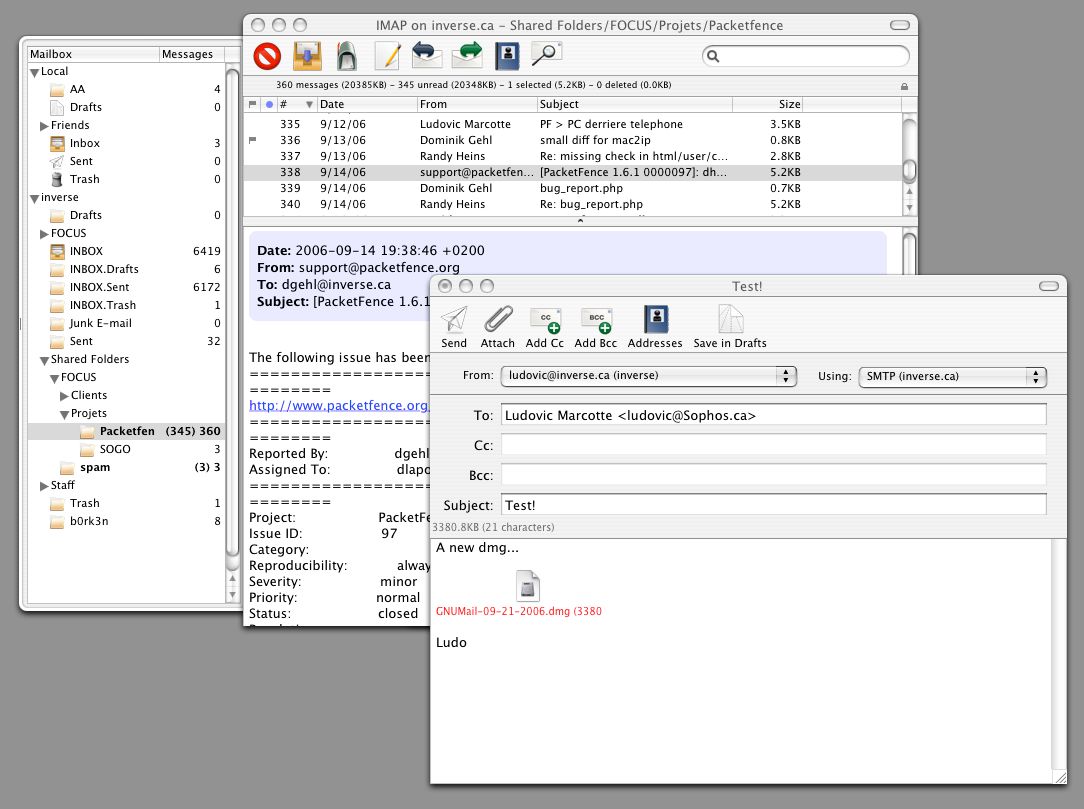Click the blue dot unread column header
The width and height of the screenshot is (1084, 809).
pyautogui.click(x=269, y=104)
